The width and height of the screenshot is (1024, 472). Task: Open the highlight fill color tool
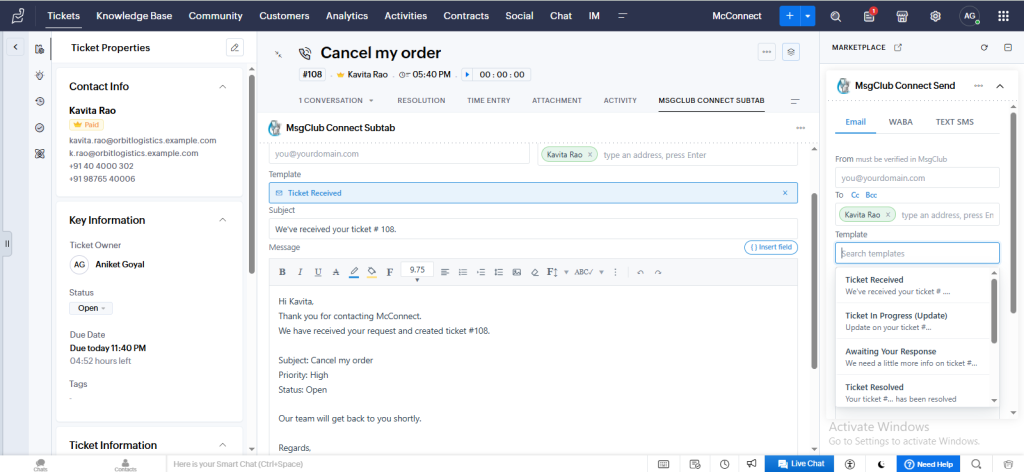(372, 272)
